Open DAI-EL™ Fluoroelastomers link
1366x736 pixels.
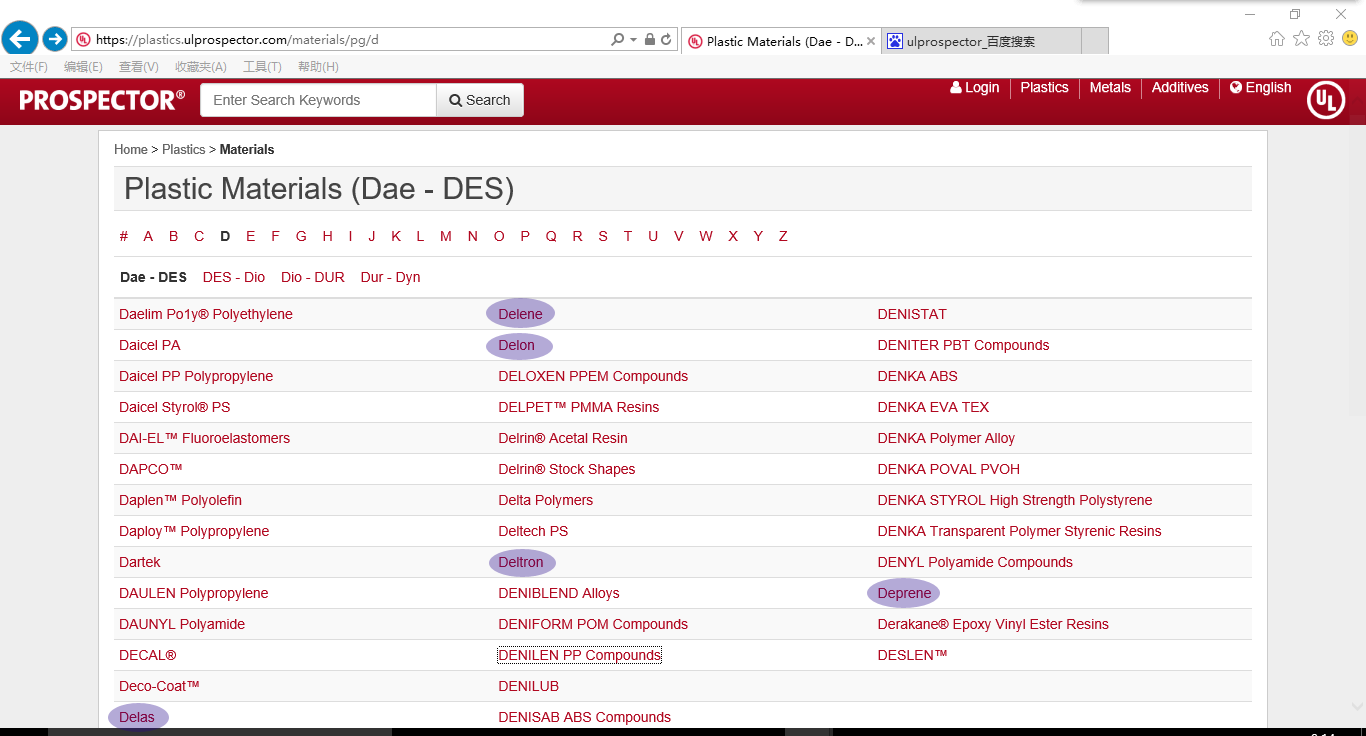[205, 438]
